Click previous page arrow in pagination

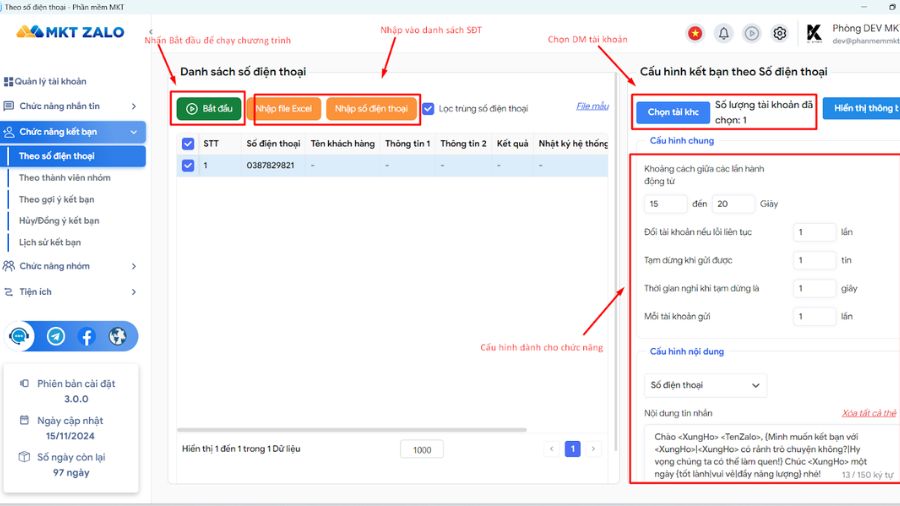coord(552,449)
